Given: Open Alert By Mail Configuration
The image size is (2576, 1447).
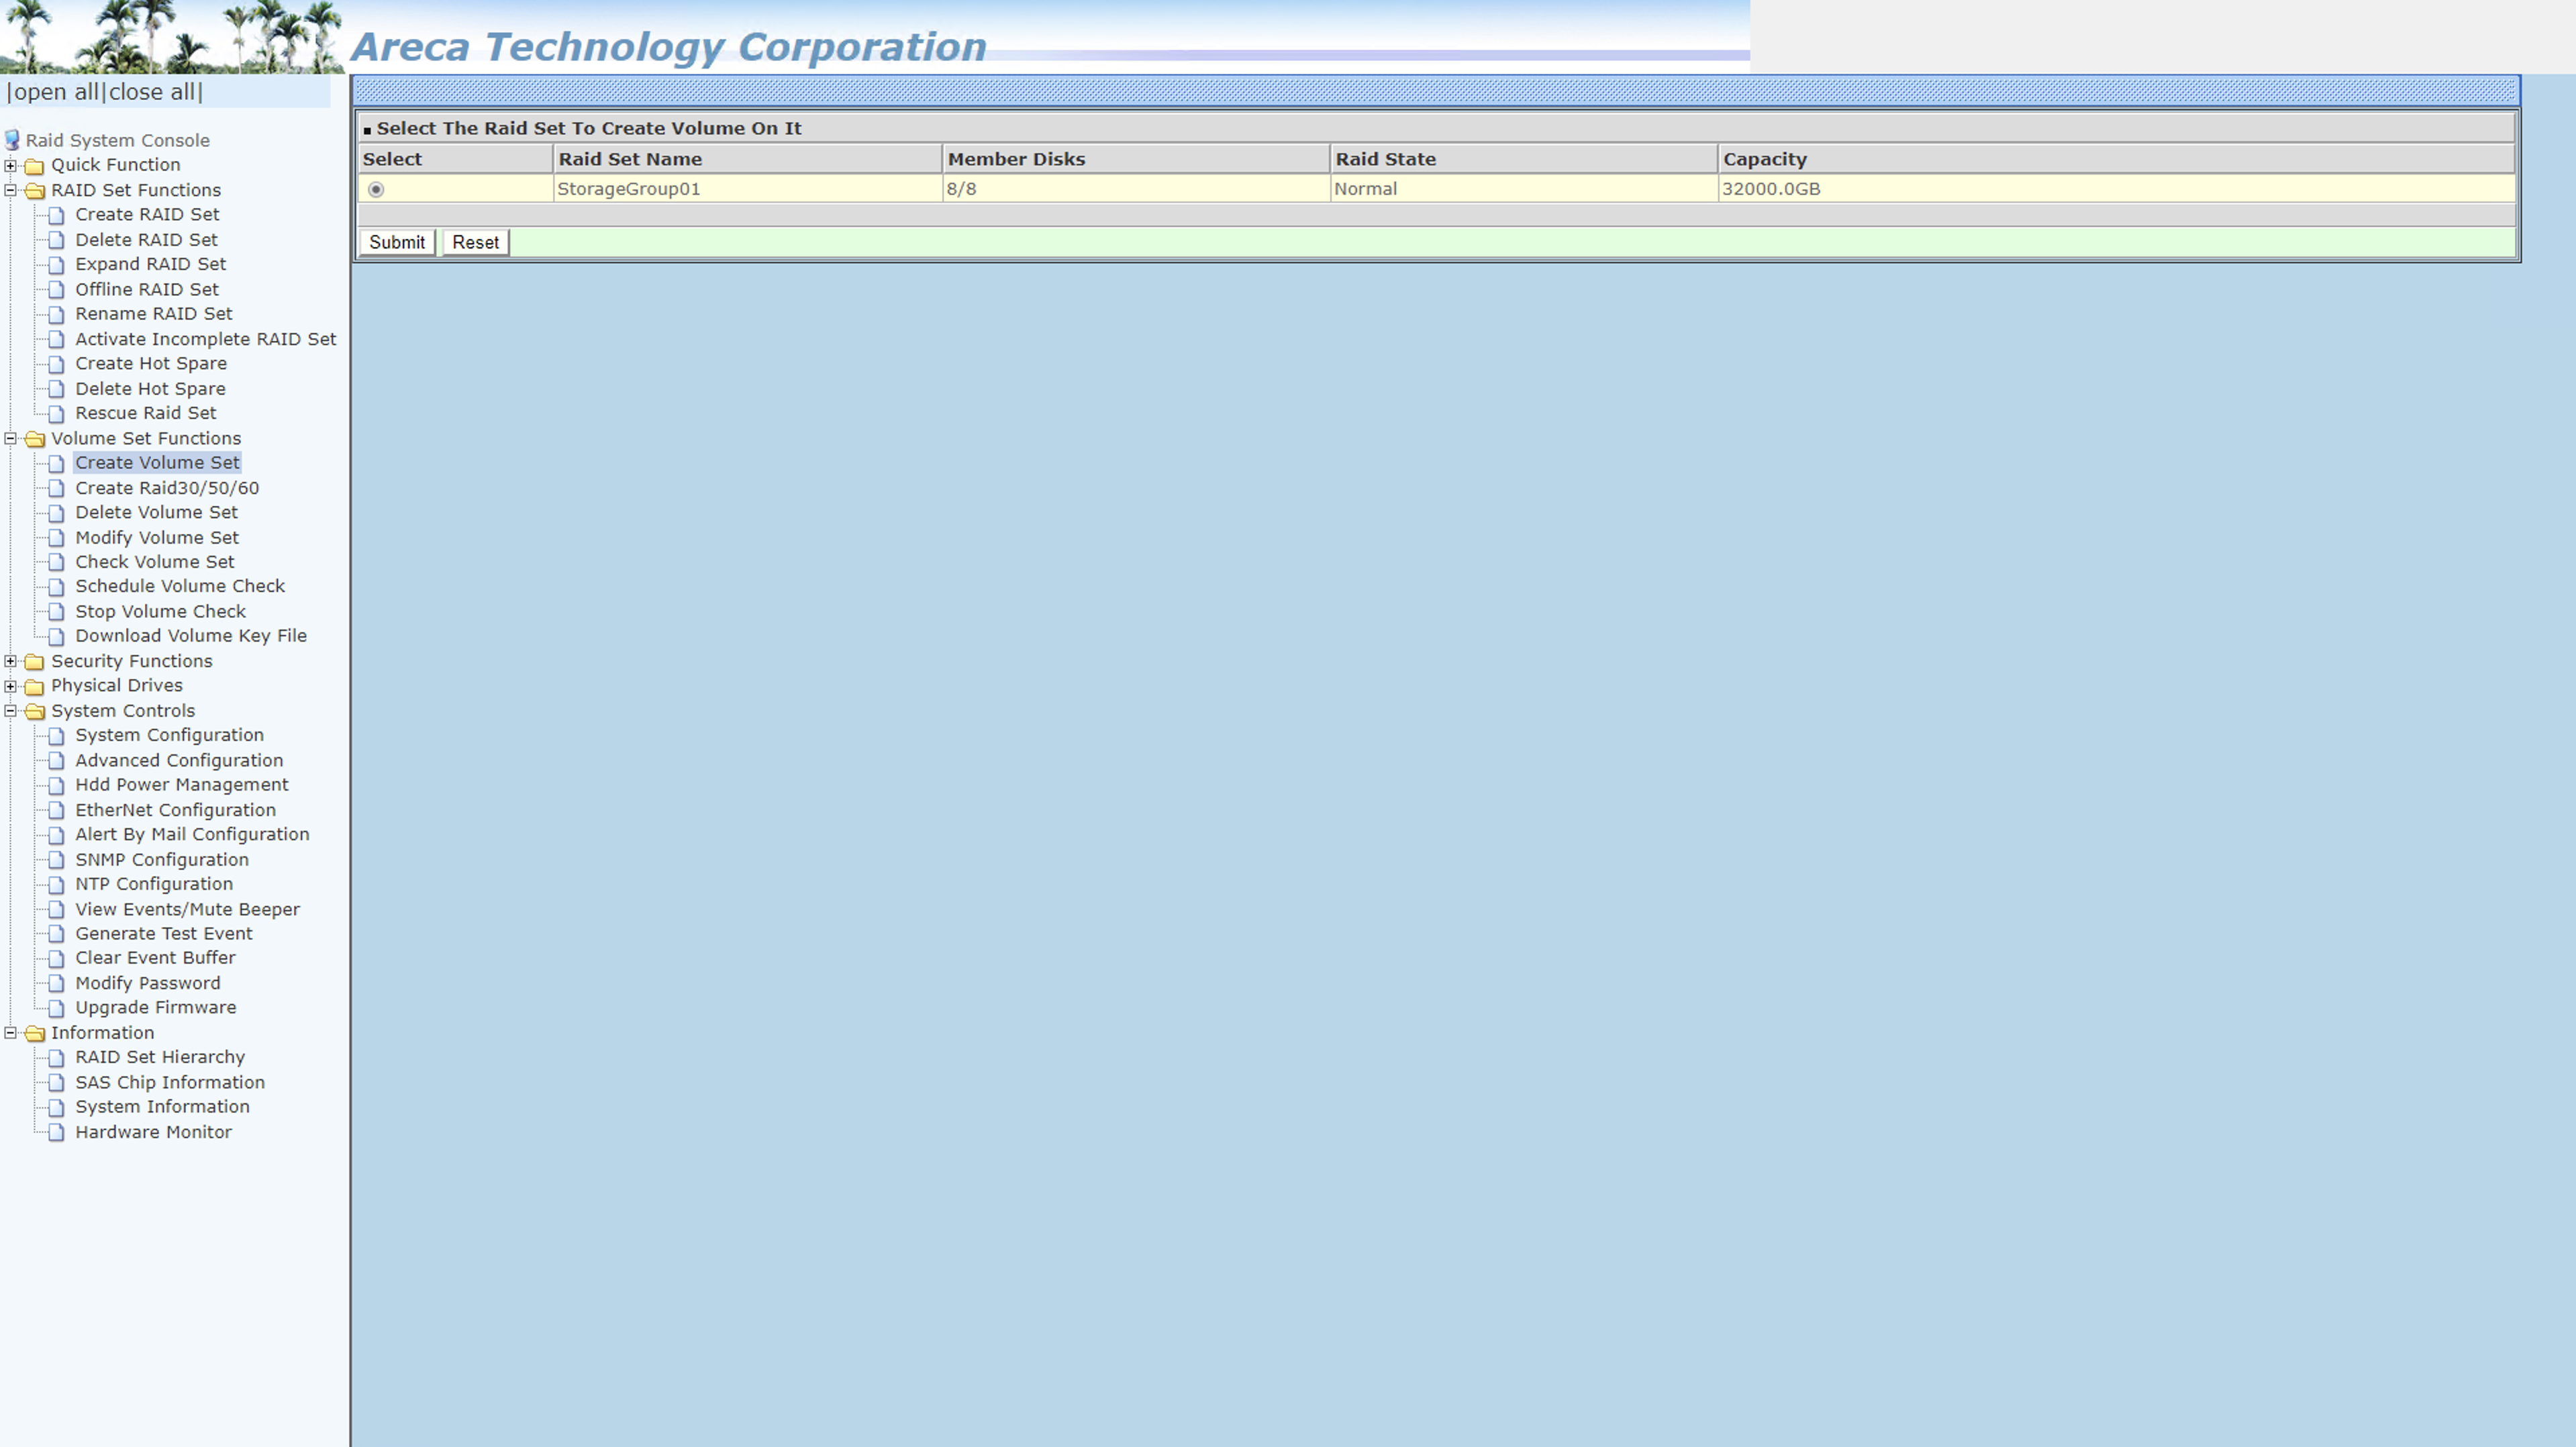Looking at the screenshot, I should (x=193, y=834).
